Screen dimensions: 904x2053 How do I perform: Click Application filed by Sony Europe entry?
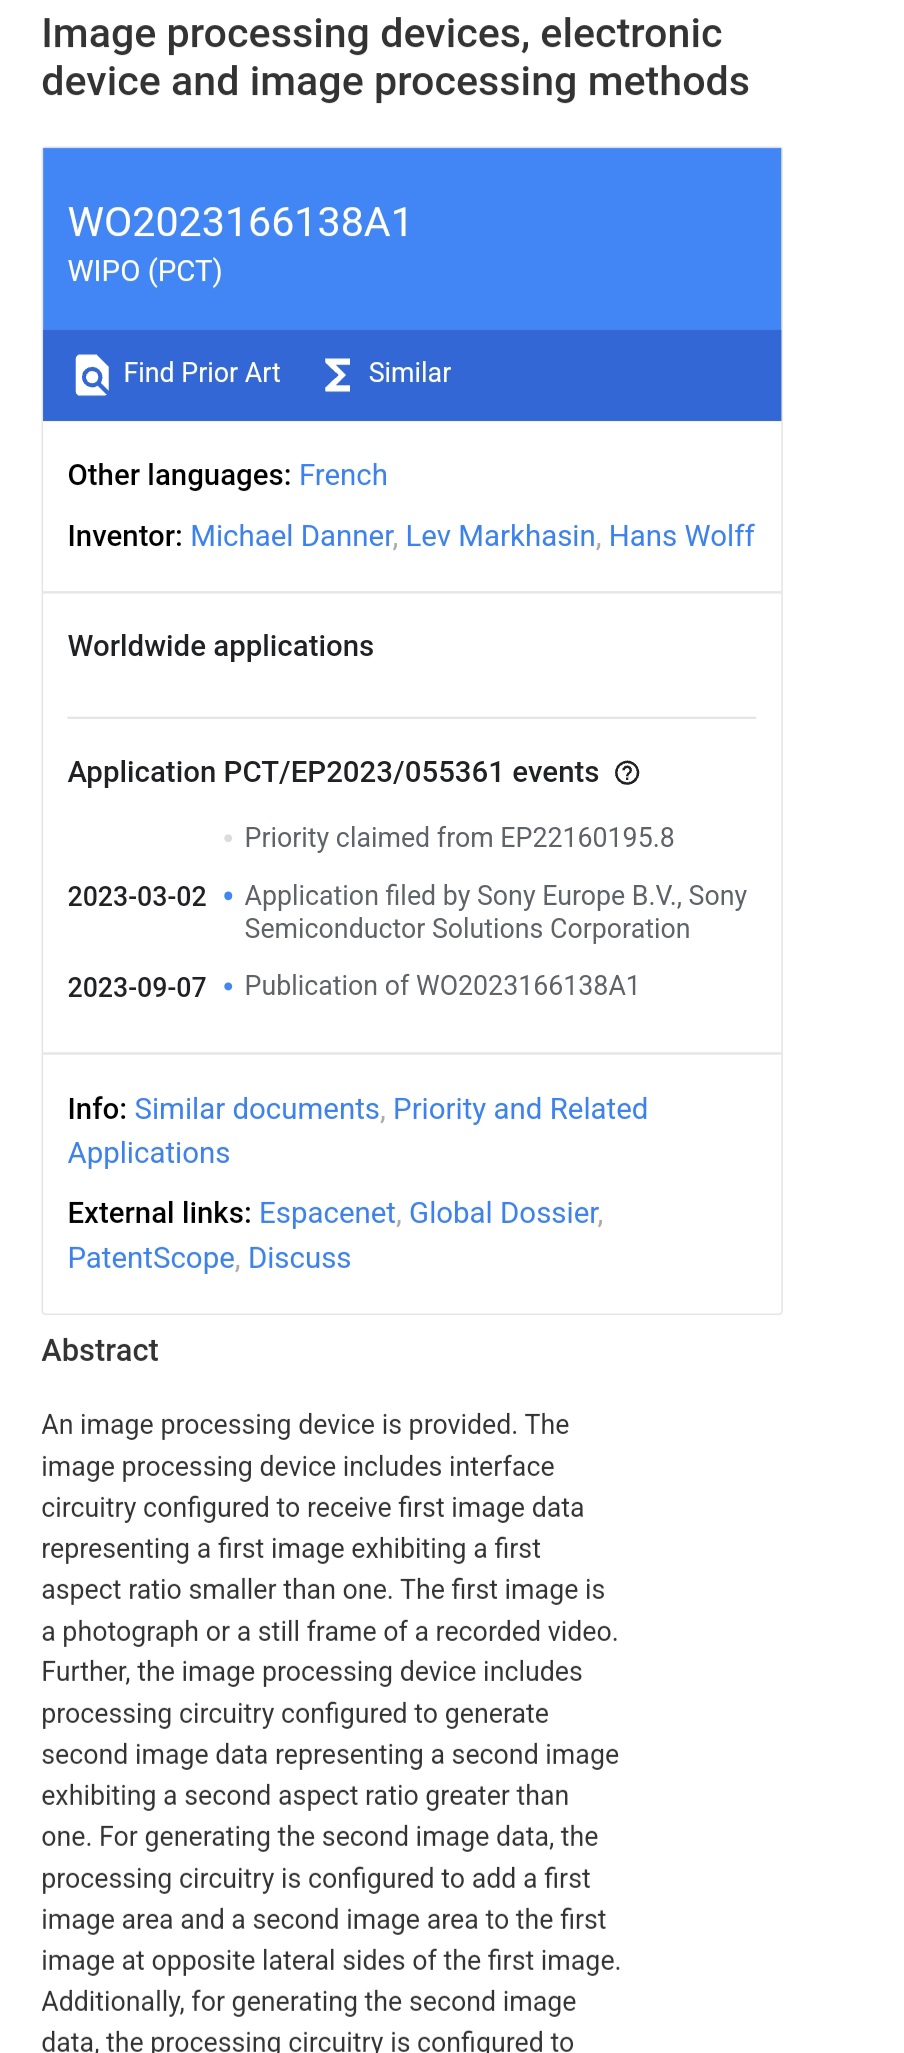(495, 912)
